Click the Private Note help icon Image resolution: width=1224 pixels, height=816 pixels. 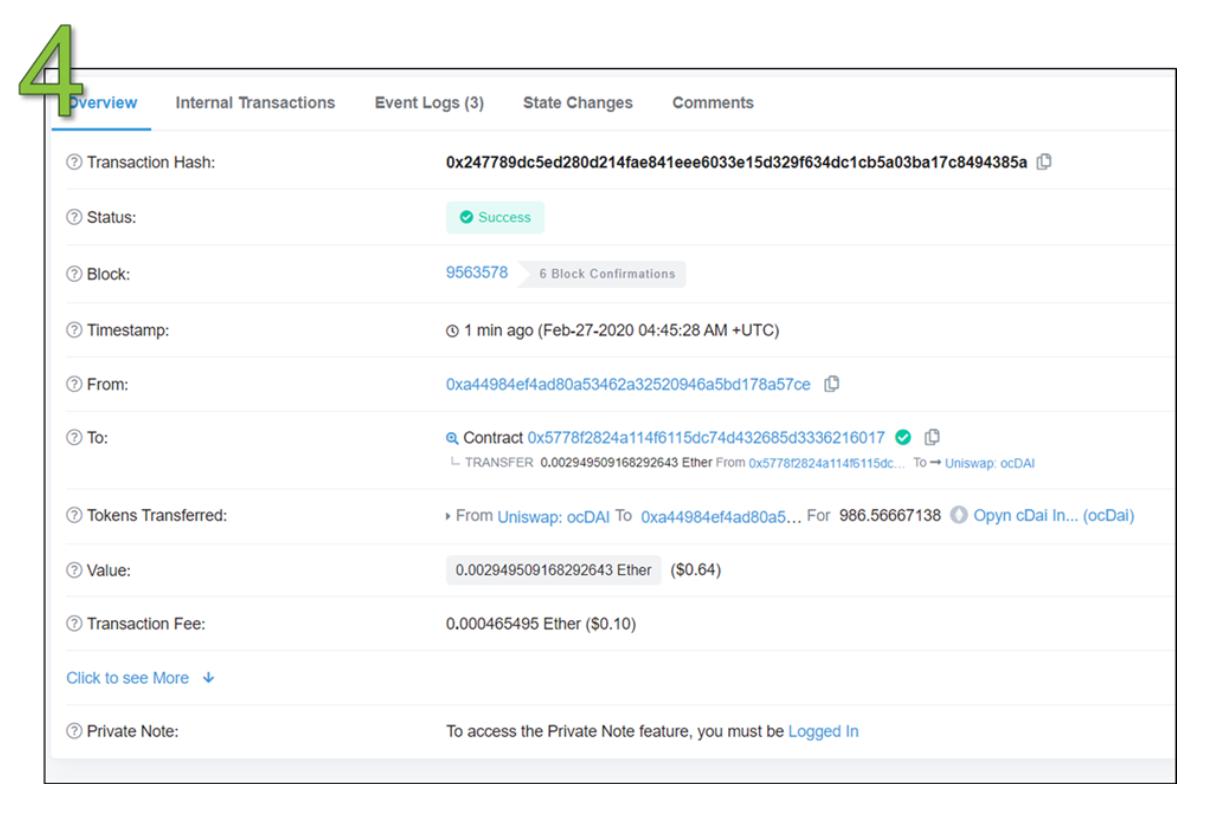coord(74,732)
